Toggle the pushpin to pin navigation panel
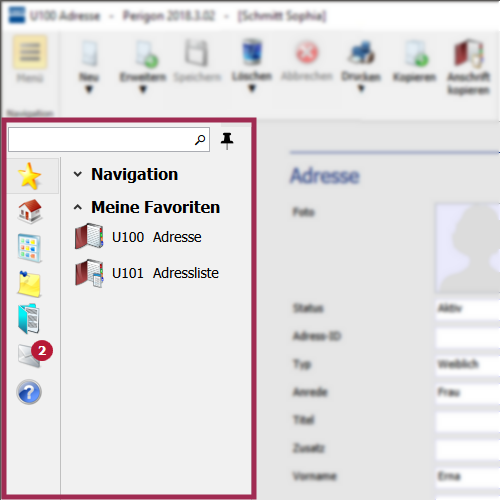Viewport: 500px width, 500px height. (x=227, y=140)
